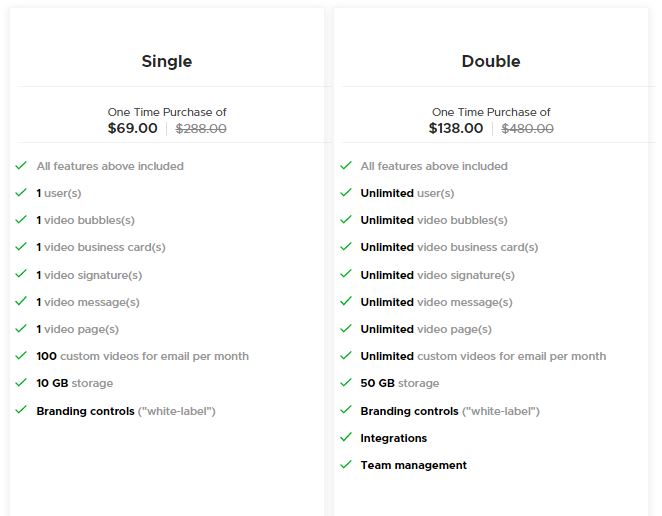Click 1 video business card(s) text
The image size is (662, 516).
101,247
